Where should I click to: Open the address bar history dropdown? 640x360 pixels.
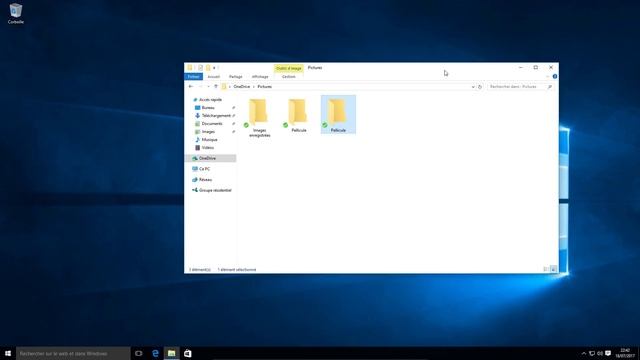click(473, 87)
